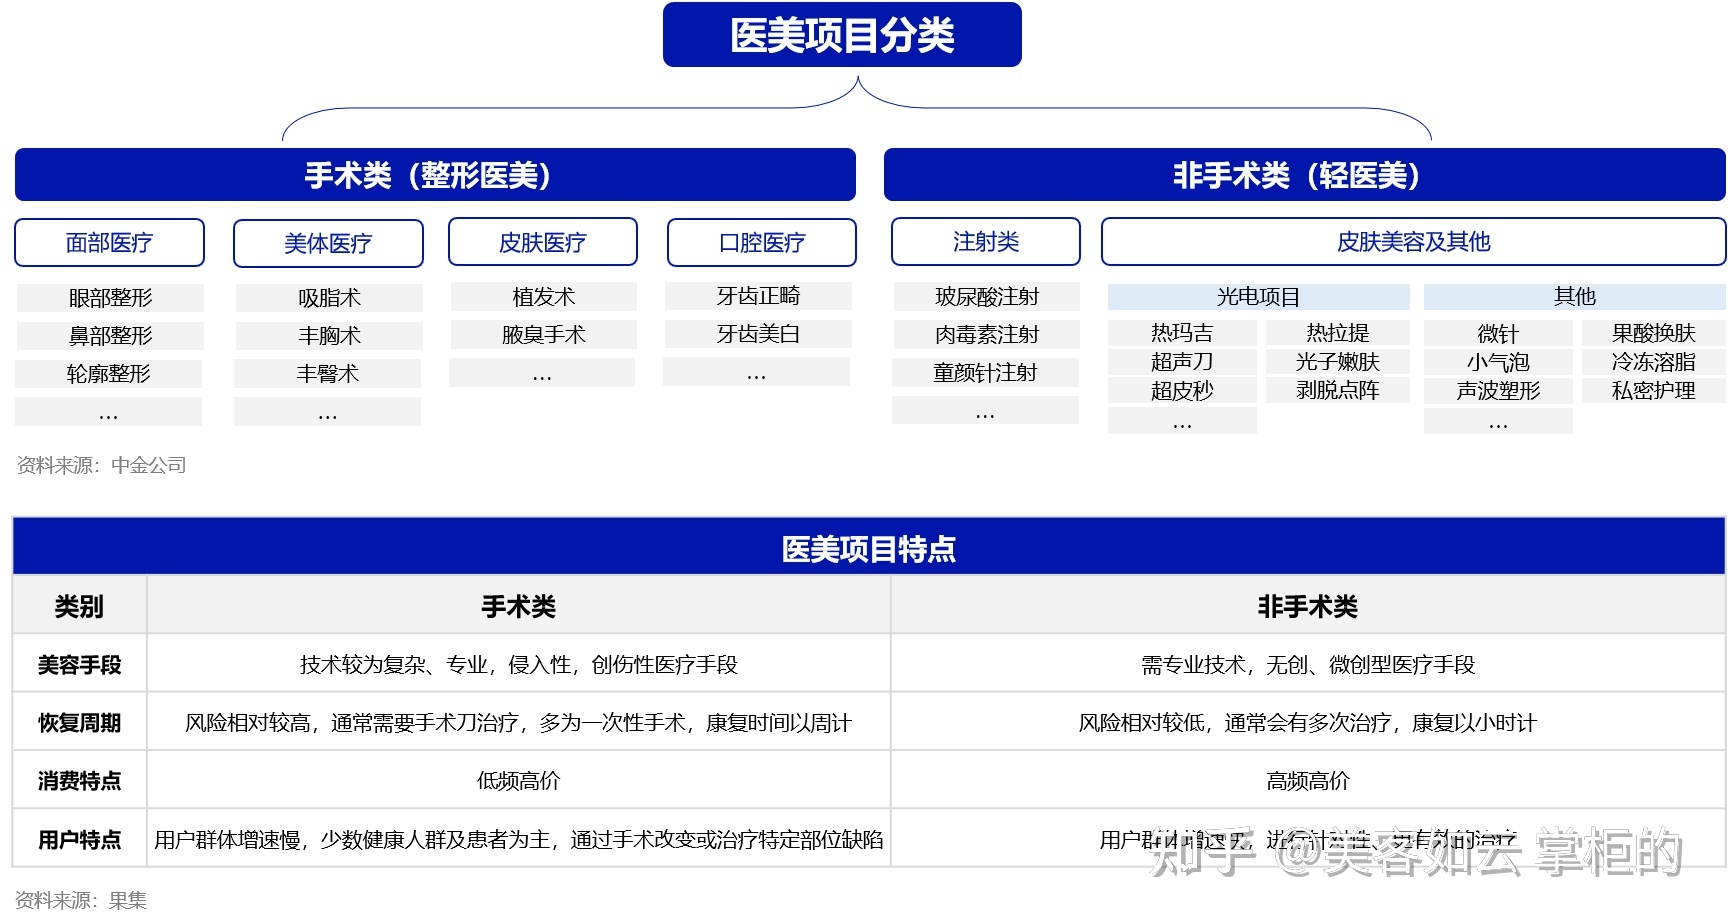The height and width of the screenshot is (923, 1728).
Task: Select the 注射类 category box
Action: [x=985, y=242]
